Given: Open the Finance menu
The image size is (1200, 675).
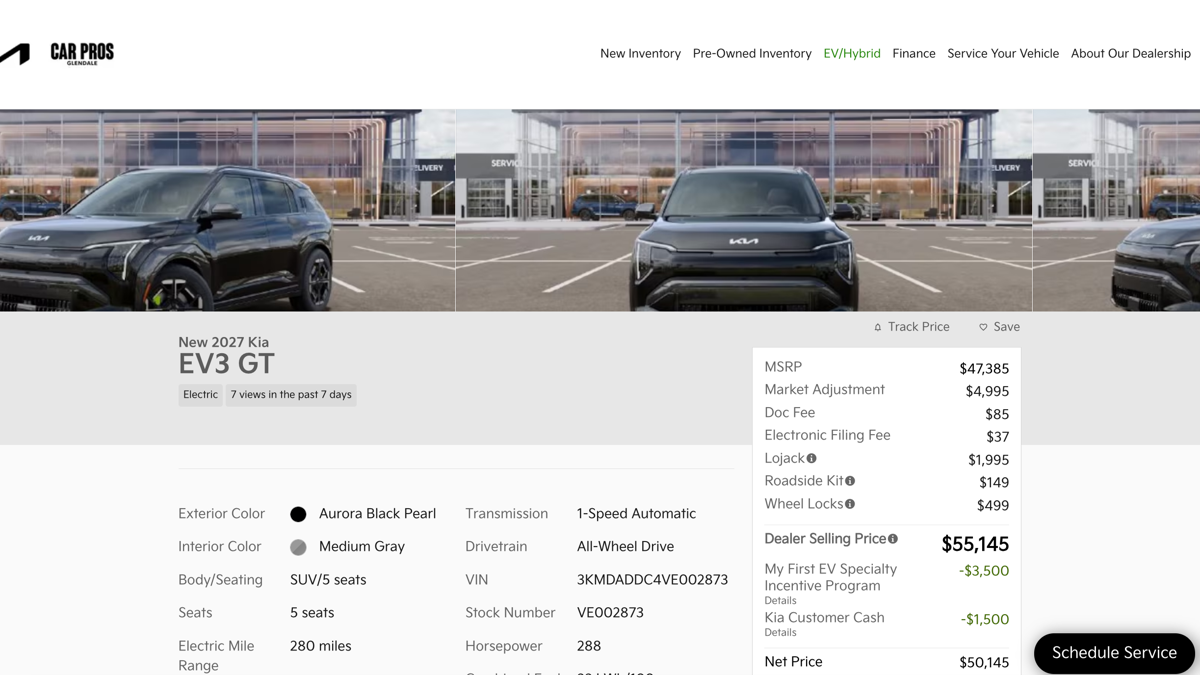Looking at the screenshot, I should point(914,54).
